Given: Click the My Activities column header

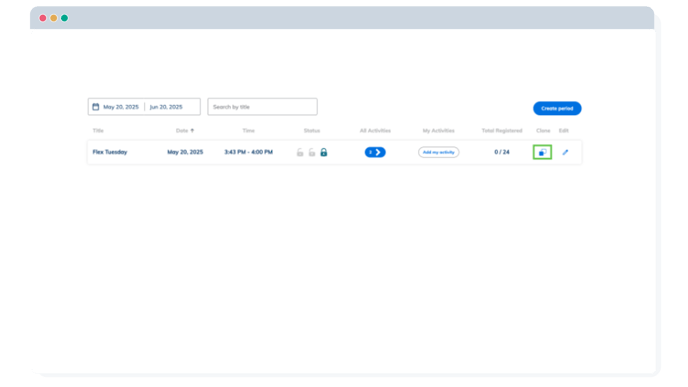Looking at the screenshot, I should (438, 131).
